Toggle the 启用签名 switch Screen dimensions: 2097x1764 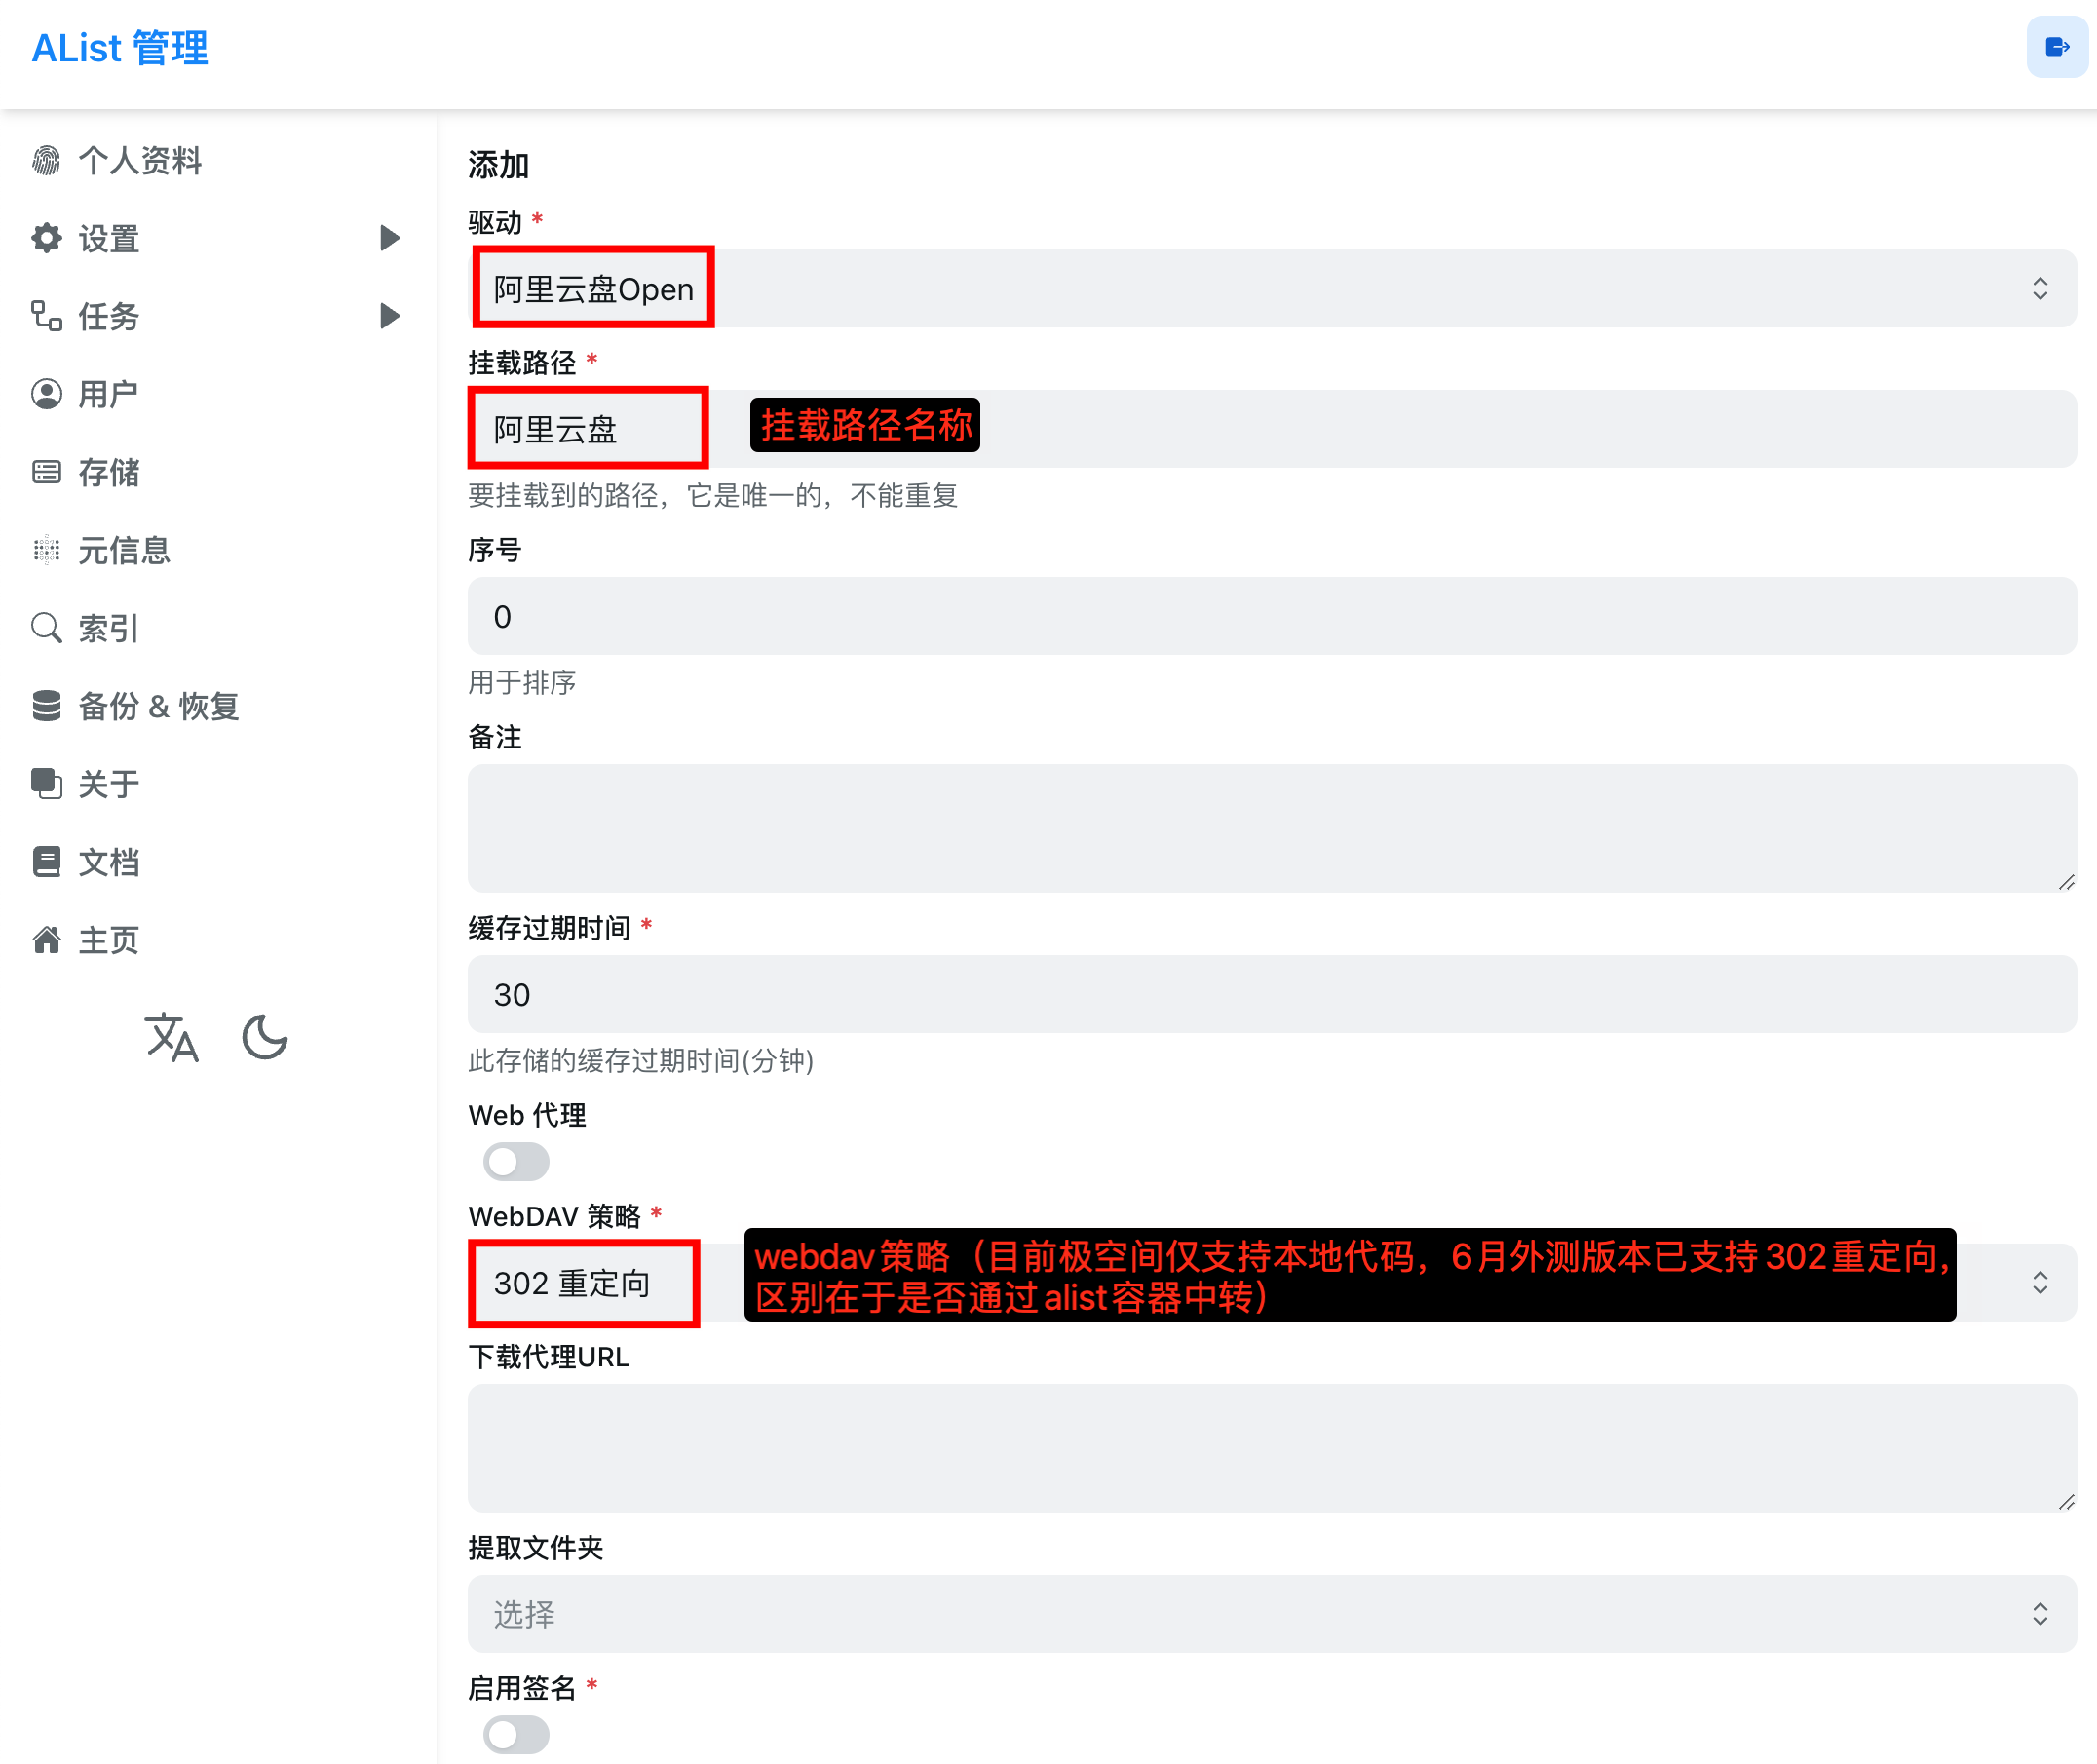pos(516,1735)
